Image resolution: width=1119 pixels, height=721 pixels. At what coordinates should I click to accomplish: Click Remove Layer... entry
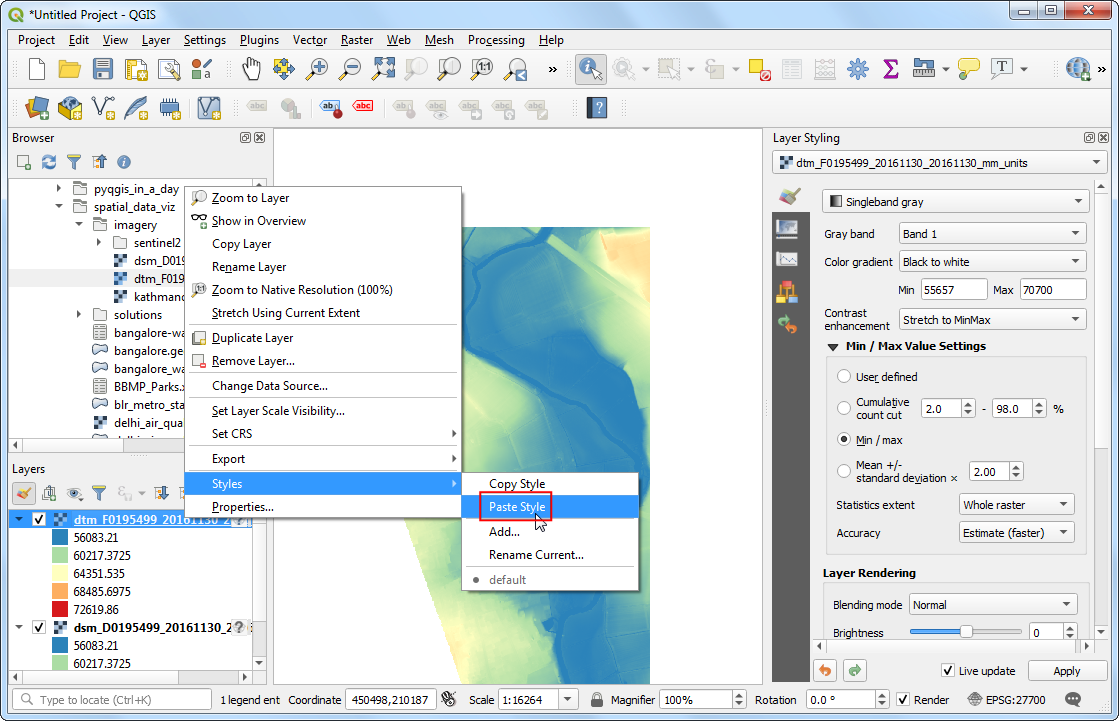click(x=323, y=361)
